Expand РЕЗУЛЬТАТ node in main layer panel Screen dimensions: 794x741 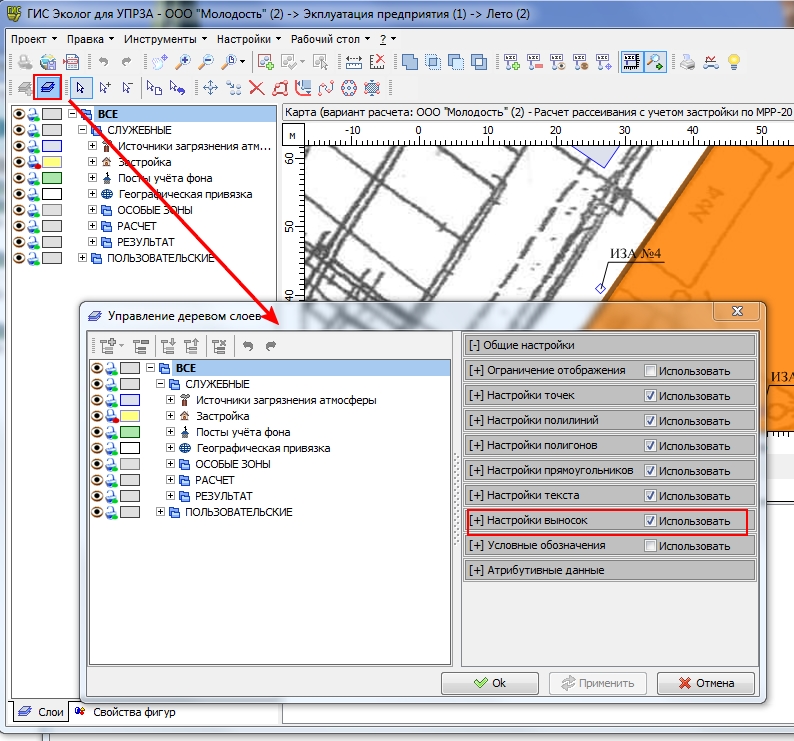pyautogui.click(x=92, y=242)
